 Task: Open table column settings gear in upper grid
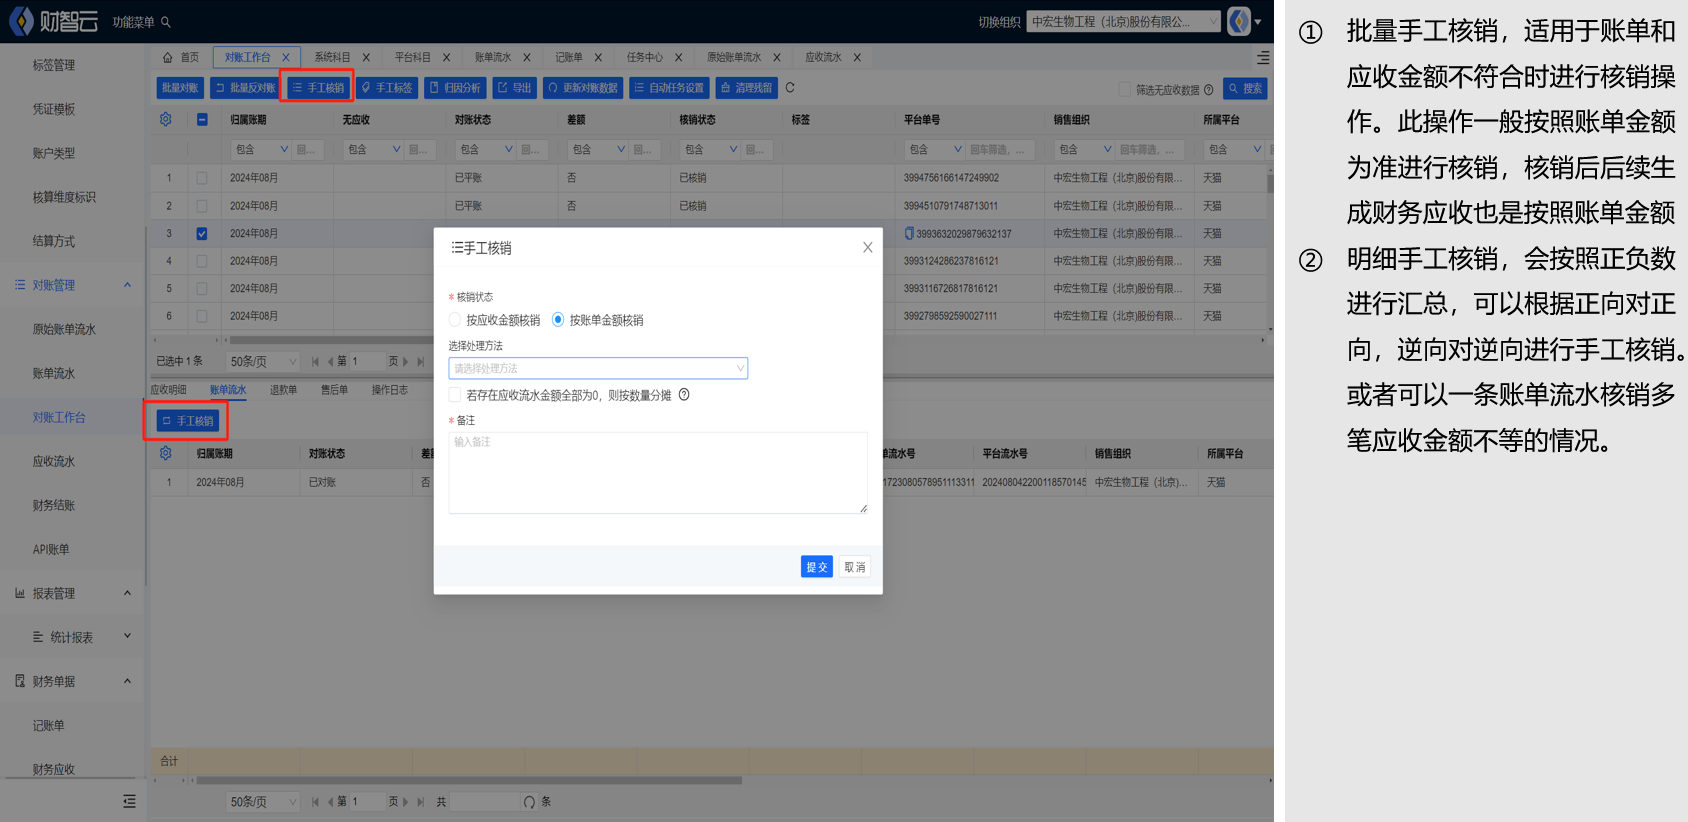[x=166, y=120]
